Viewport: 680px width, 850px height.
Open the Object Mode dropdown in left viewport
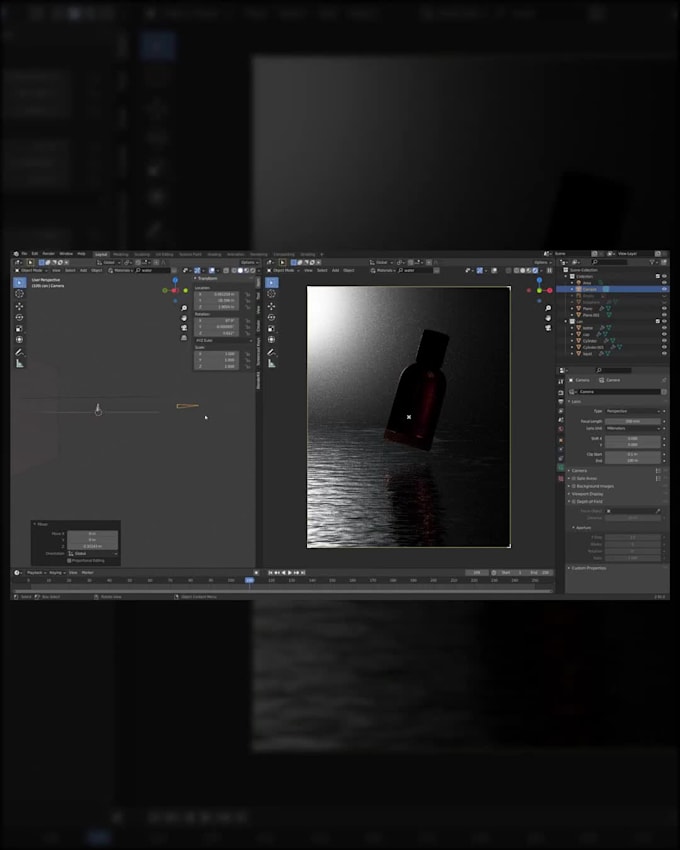pyautogui.click(x=32, y=270)
